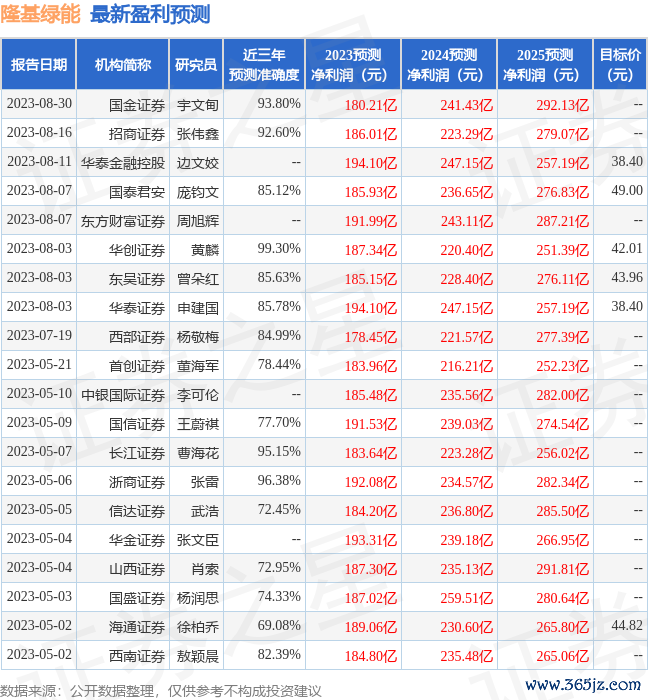Click researcher name 宇文甸
The height and width of the screenshot is (700, 648).
[198, 105]
